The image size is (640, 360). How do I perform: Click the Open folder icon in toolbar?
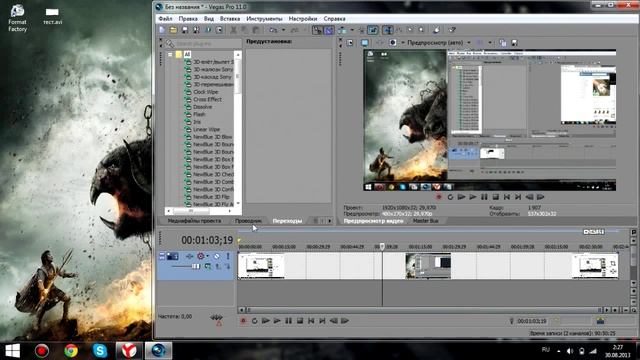pyautogui.click(x=173, y=30)
